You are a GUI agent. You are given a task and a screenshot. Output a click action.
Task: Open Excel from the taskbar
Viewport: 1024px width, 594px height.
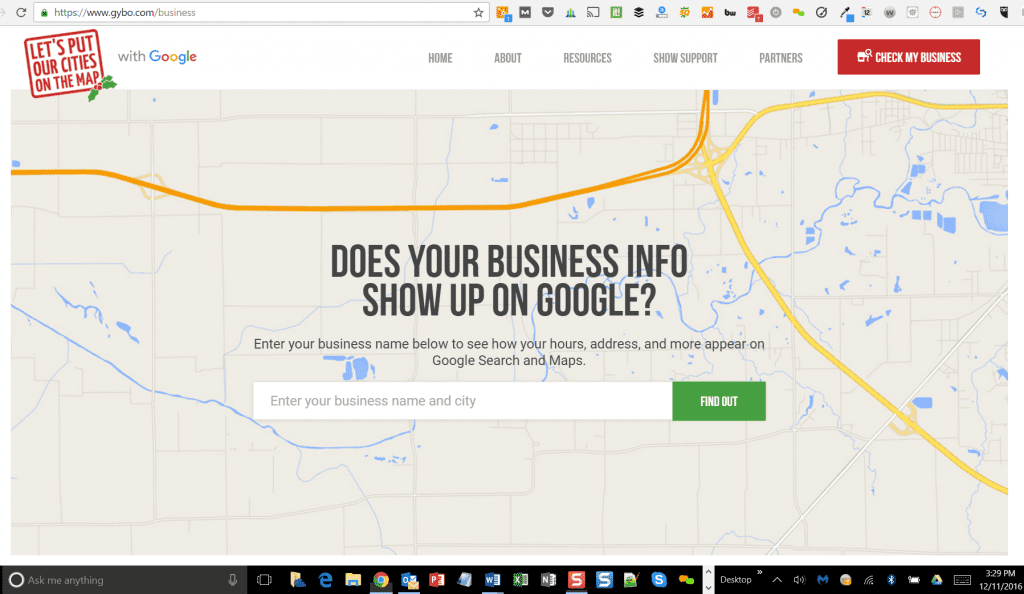pos(520,579)
